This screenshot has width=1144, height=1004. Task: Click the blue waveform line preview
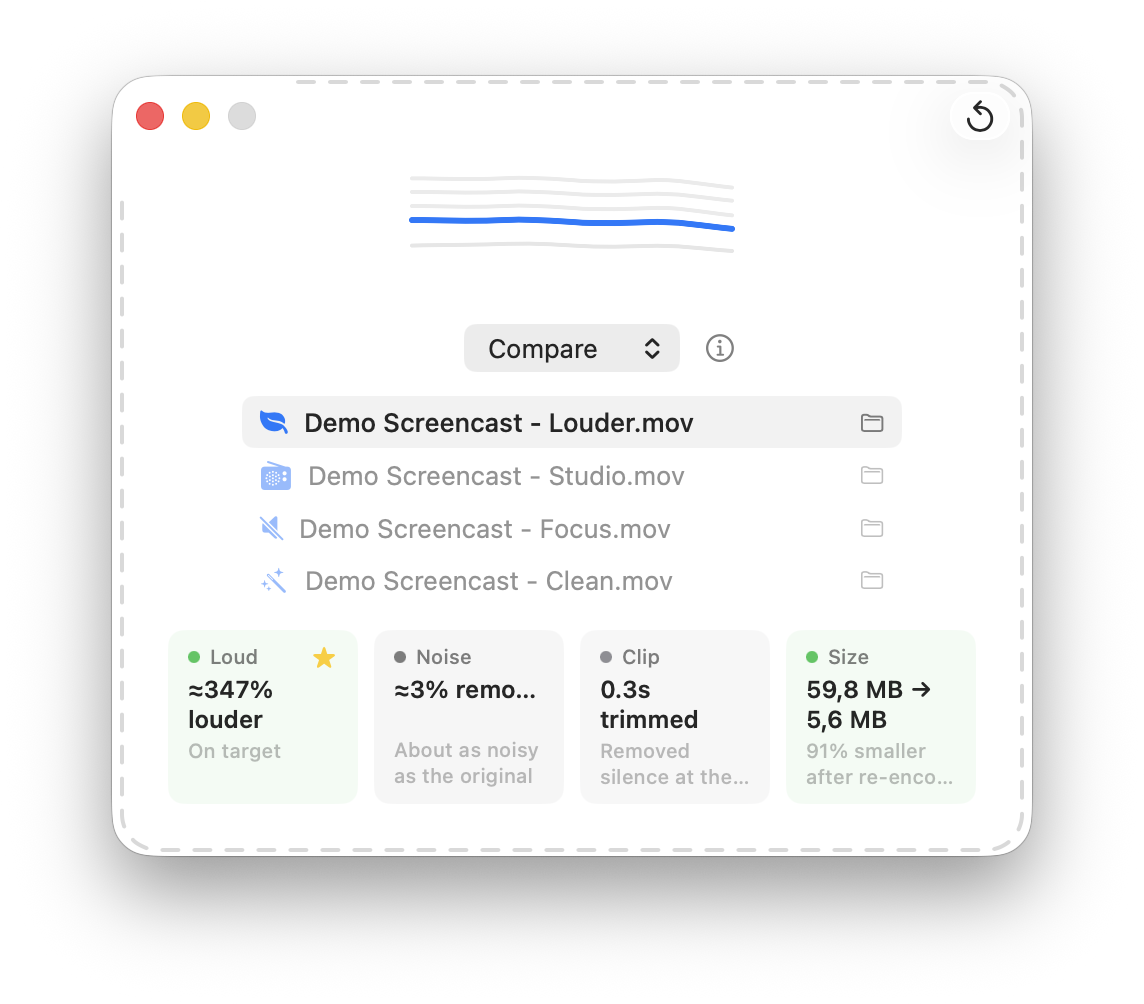coord(571,222)
